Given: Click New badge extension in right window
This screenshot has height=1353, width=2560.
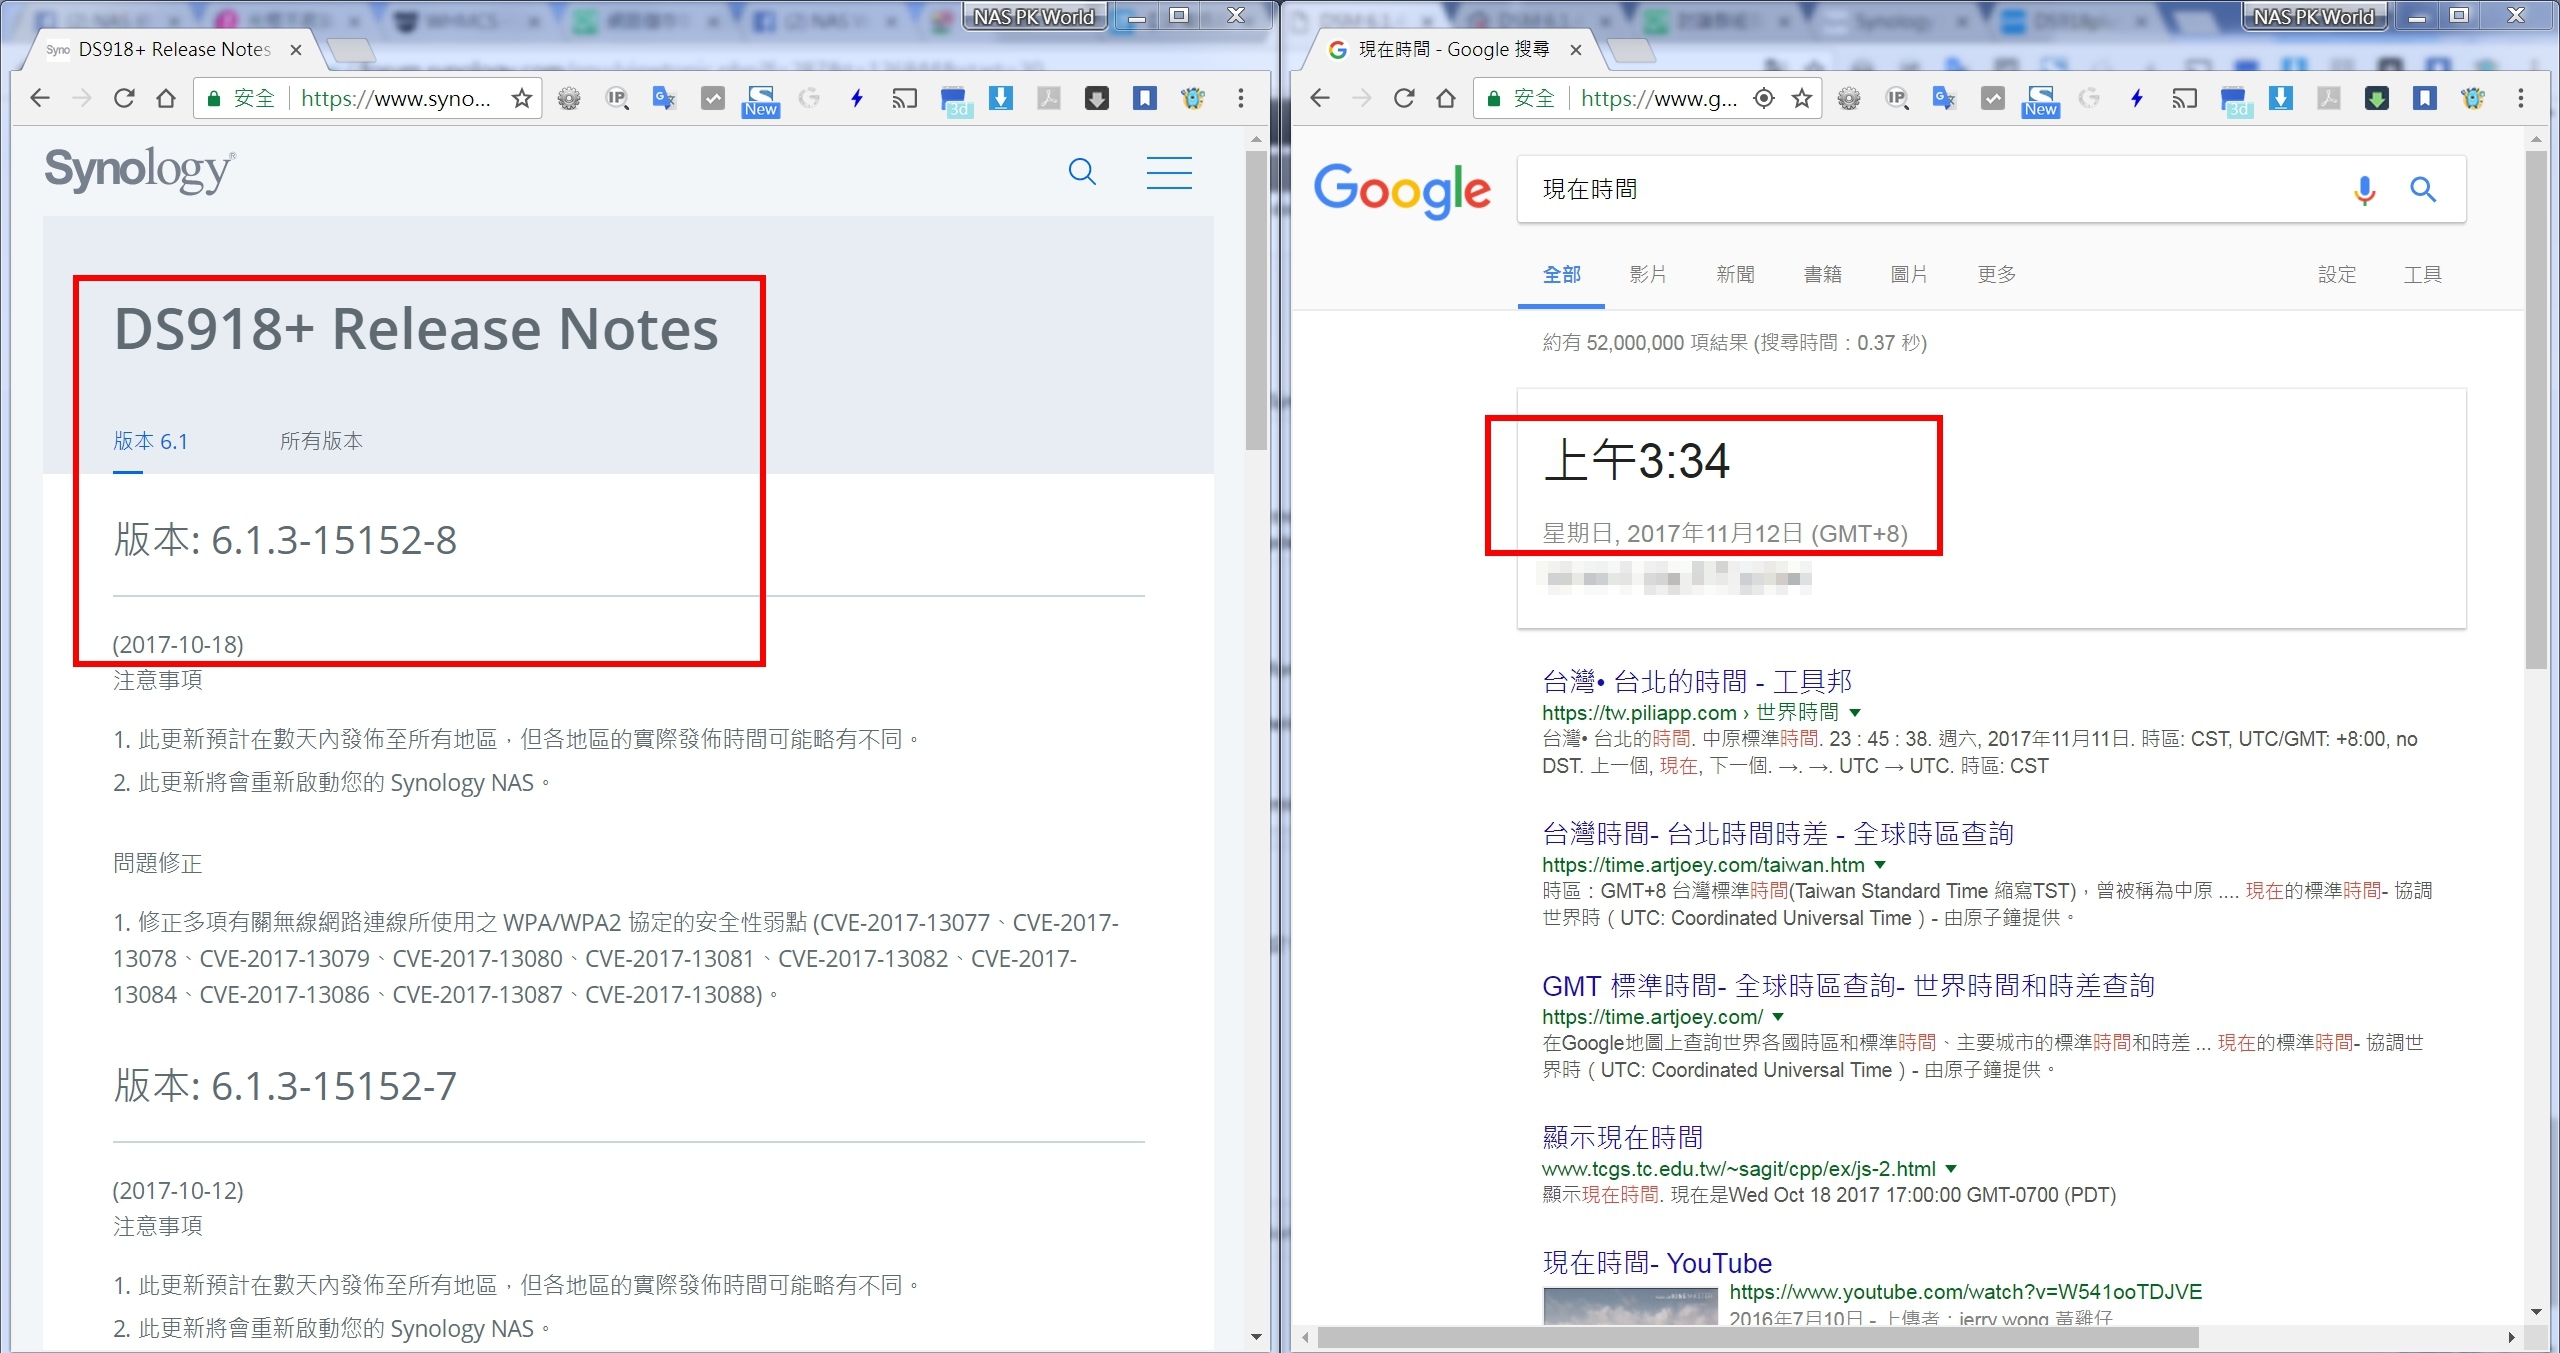Looking at the screenshot, I should [x=2041, y=100].
